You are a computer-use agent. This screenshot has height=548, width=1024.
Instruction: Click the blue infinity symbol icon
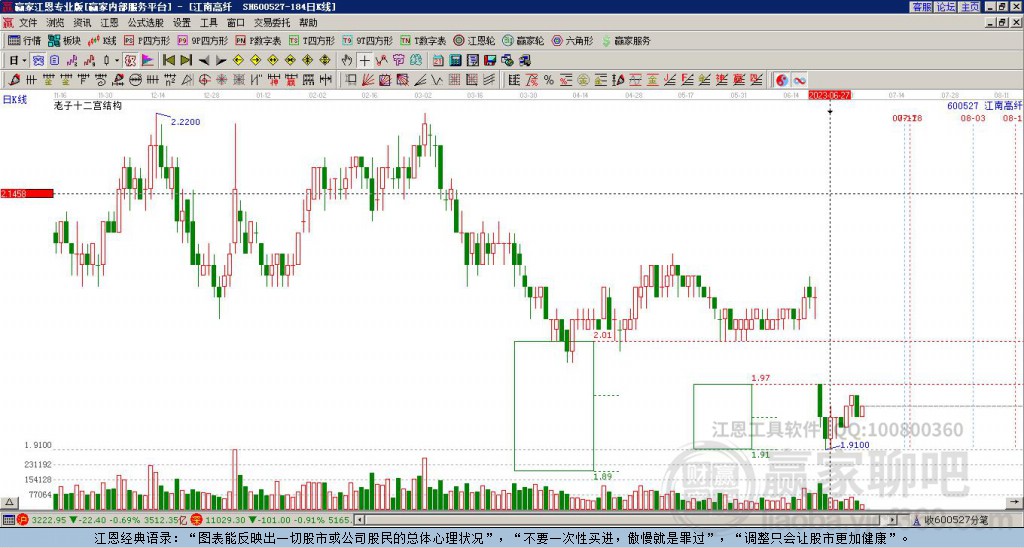(799, 80)
